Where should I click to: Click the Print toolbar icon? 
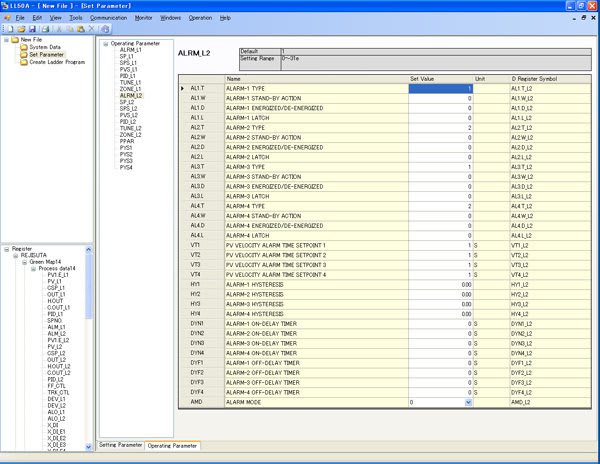point(46,29)
